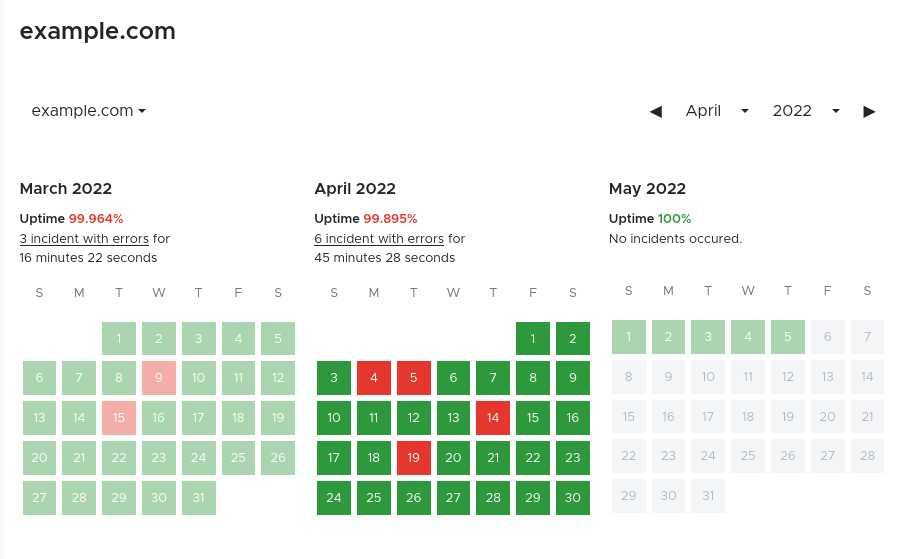The image size is (903, 559).
Task: Go to next month with right arrow
Action: (869, 111)
